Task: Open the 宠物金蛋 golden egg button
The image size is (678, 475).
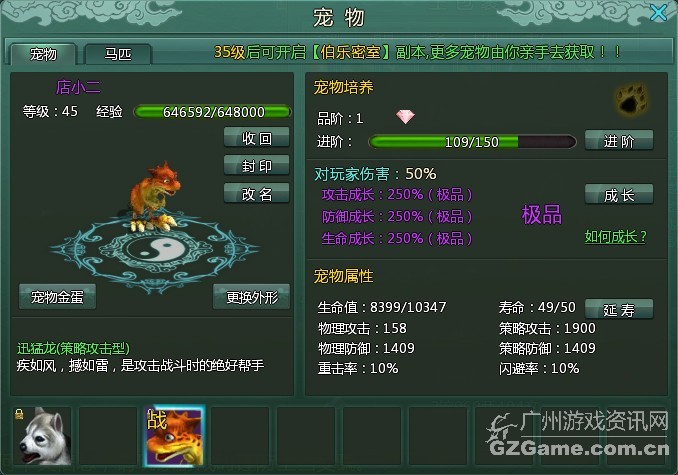Action: pos(58,297)
